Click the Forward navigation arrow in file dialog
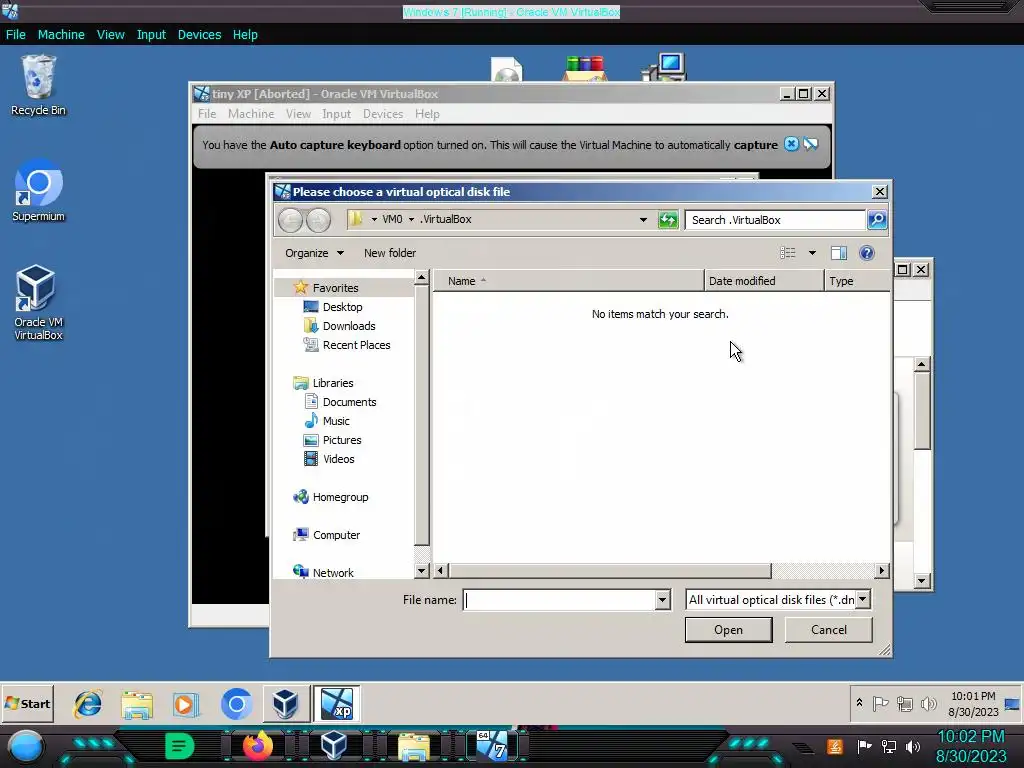Viewport: 1024px width, 768px height. point(318,220)
